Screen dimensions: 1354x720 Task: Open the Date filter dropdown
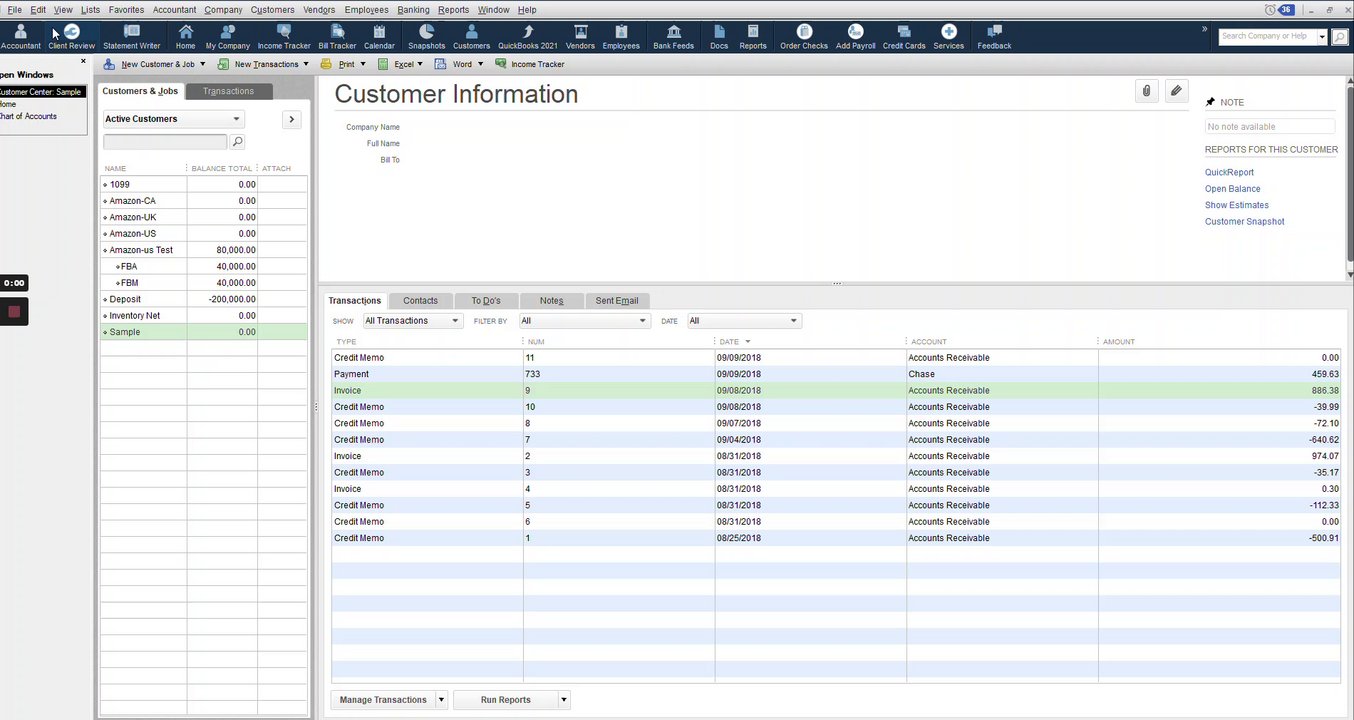click(744, 321)
